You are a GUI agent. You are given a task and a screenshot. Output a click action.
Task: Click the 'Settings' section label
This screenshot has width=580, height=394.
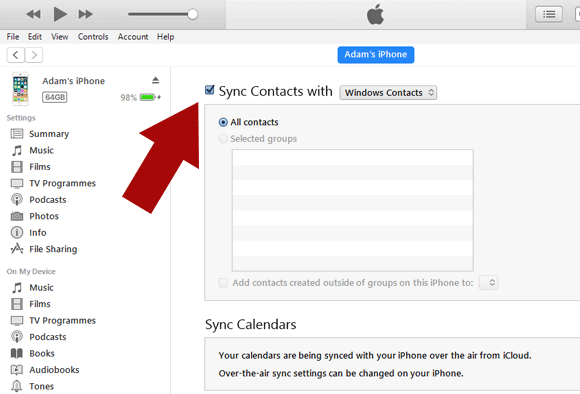tap(21, 118)
